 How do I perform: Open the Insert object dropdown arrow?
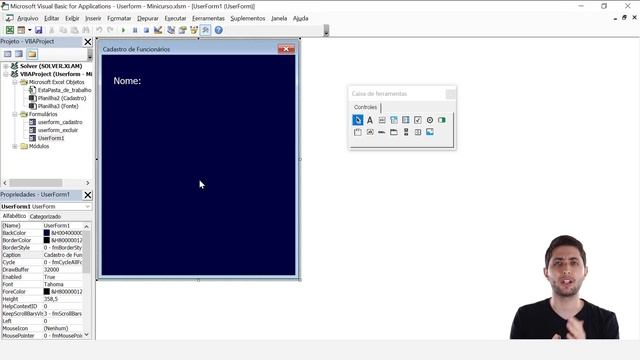click(x=29, y=30)
